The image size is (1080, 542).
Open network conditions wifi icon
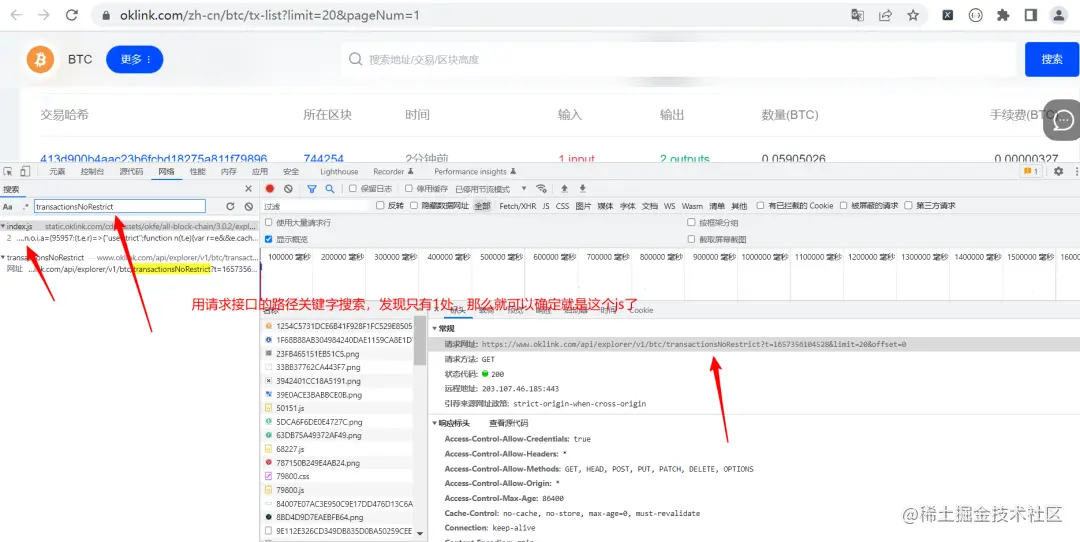(541, 189)
